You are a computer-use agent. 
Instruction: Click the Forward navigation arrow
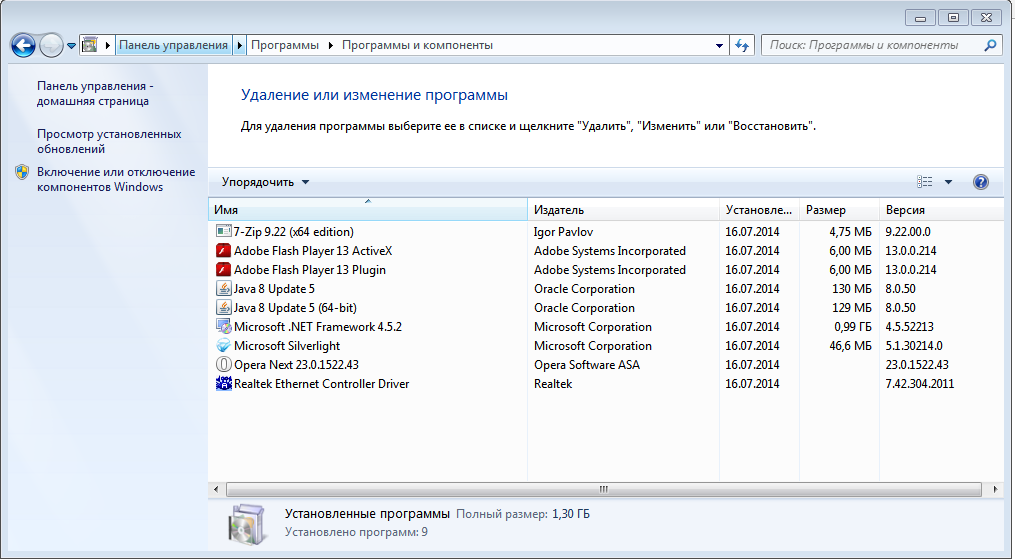(x=51, y=45)
